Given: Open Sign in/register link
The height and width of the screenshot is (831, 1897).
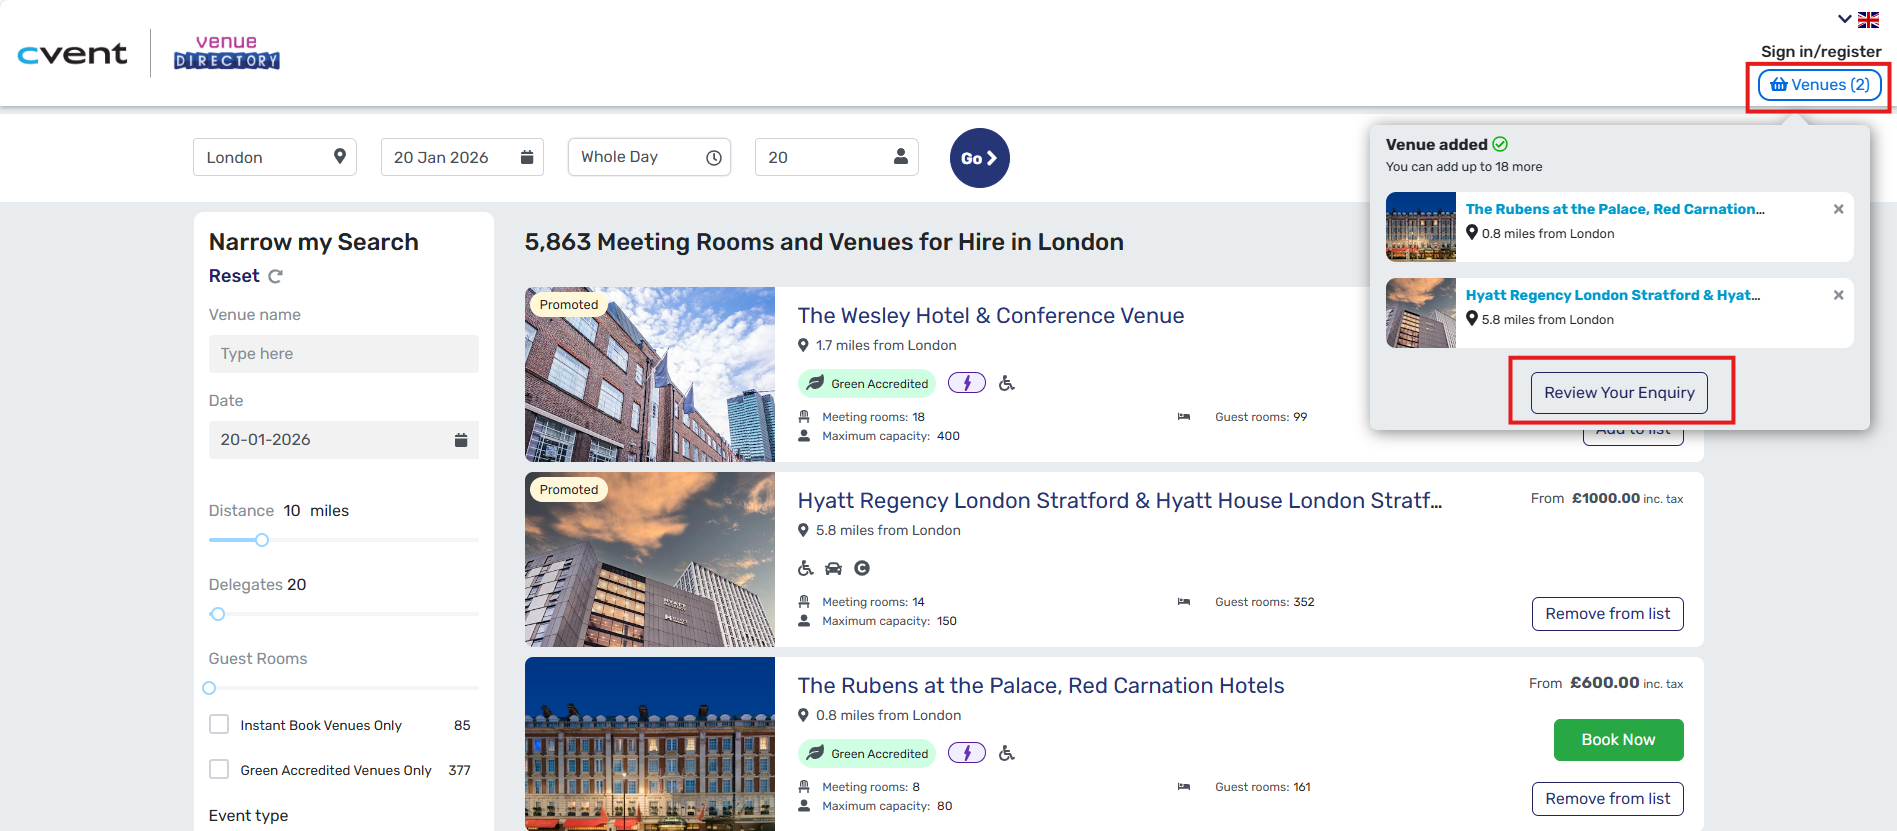Looking at the screenshot, I should (x=1821, y=51).
